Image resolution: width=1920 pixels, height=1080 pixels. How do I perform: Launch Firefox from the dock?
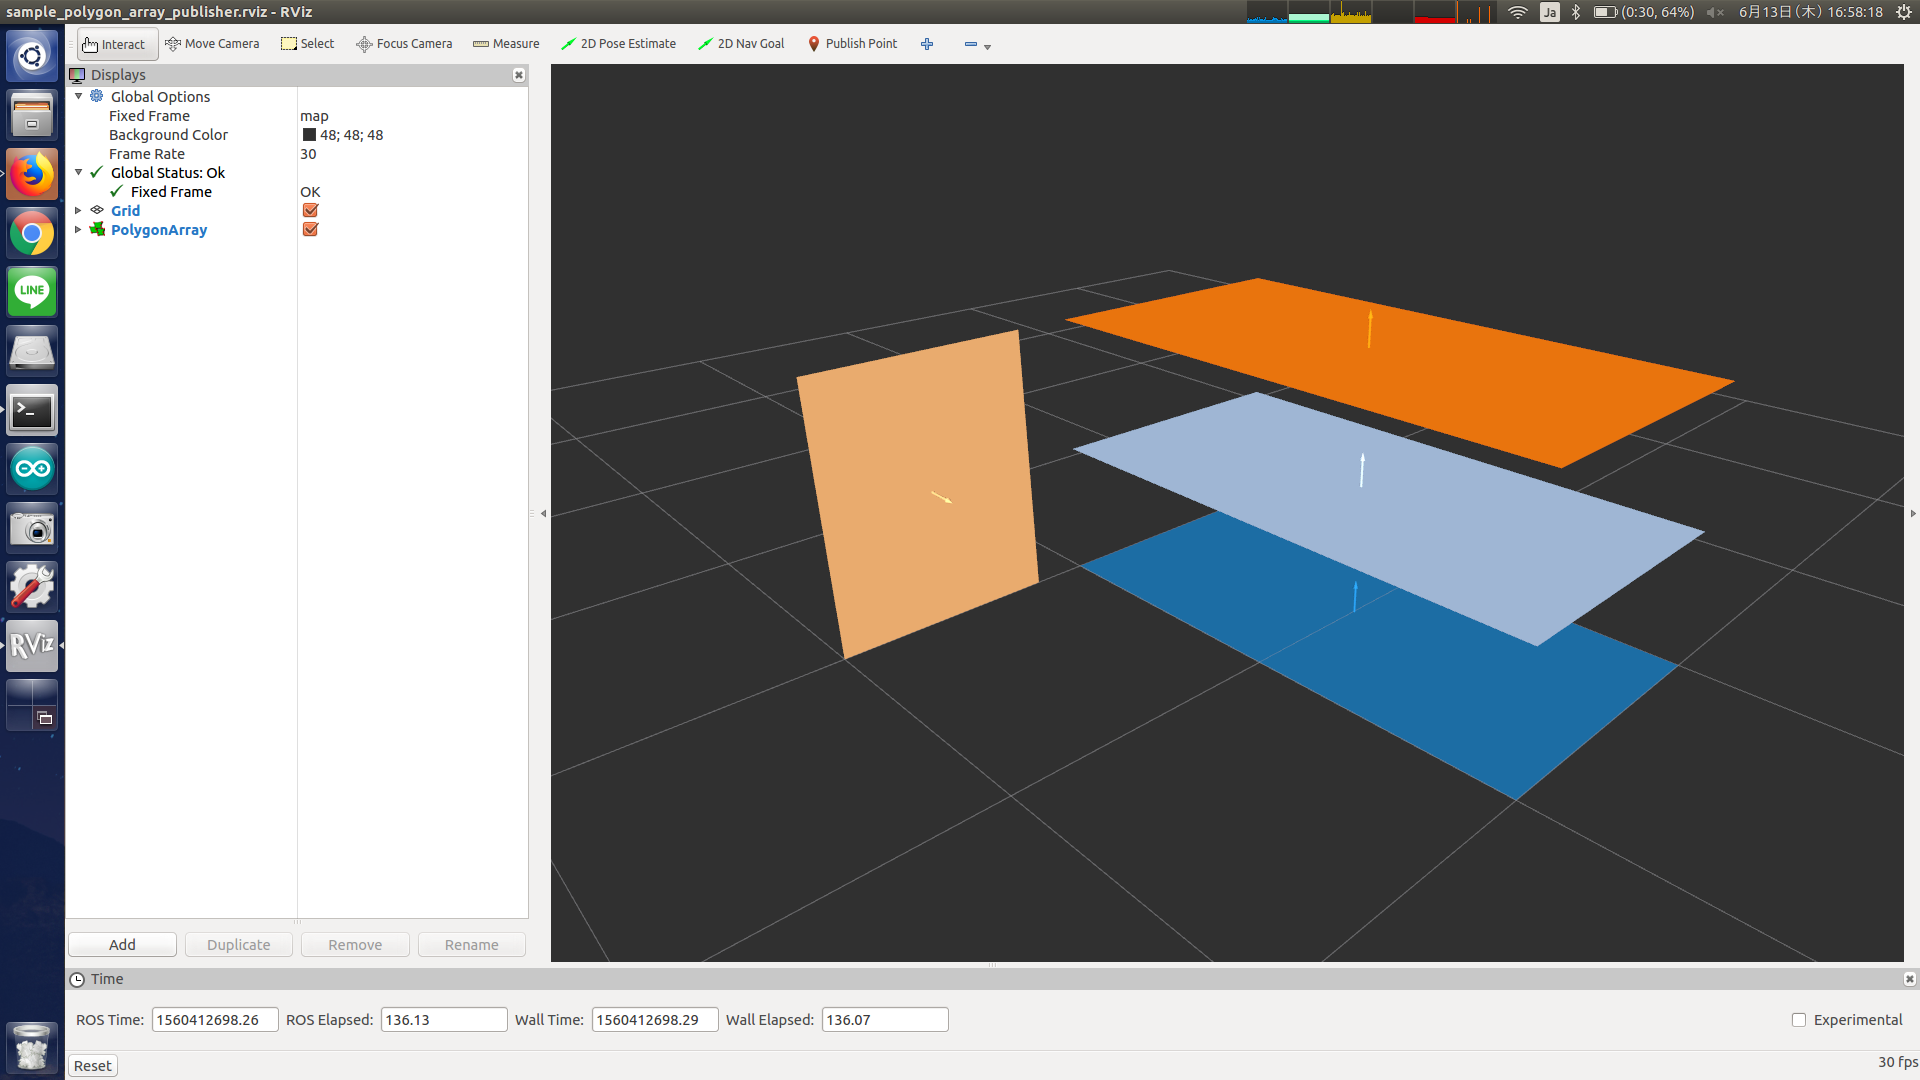[x=32, y=174]
